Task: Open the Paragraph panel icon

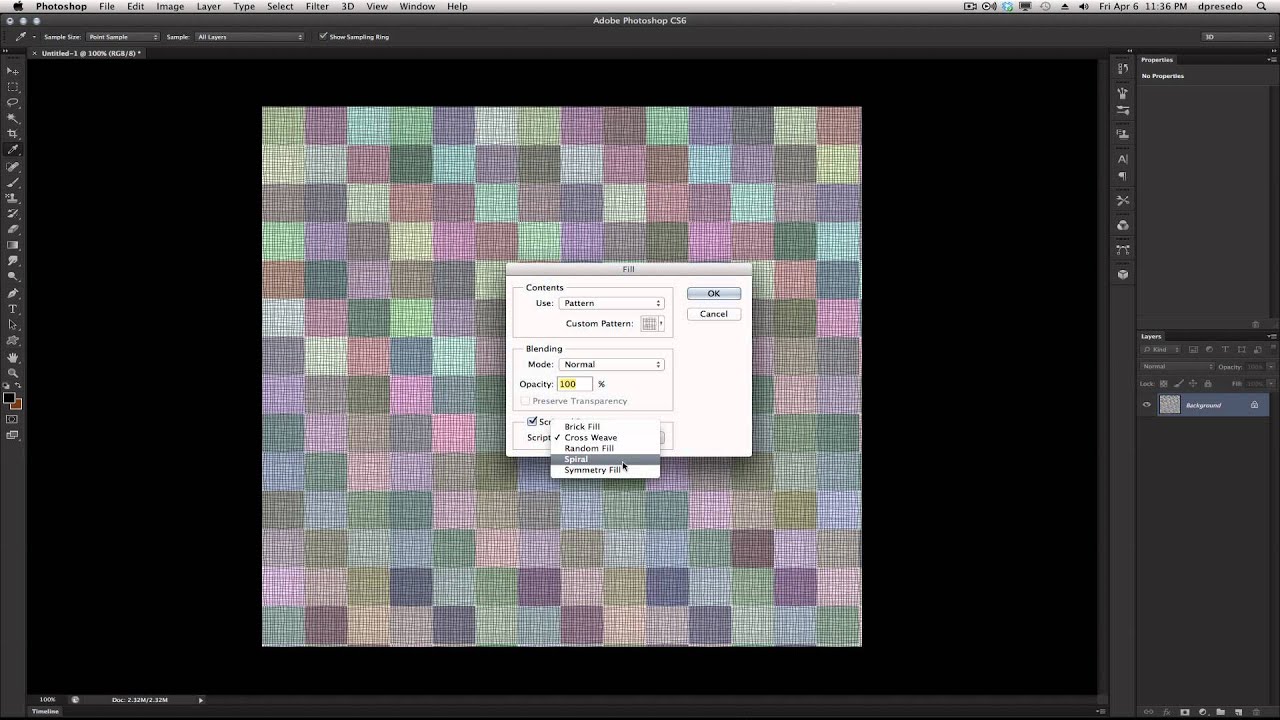Action: pos(1122,177)
